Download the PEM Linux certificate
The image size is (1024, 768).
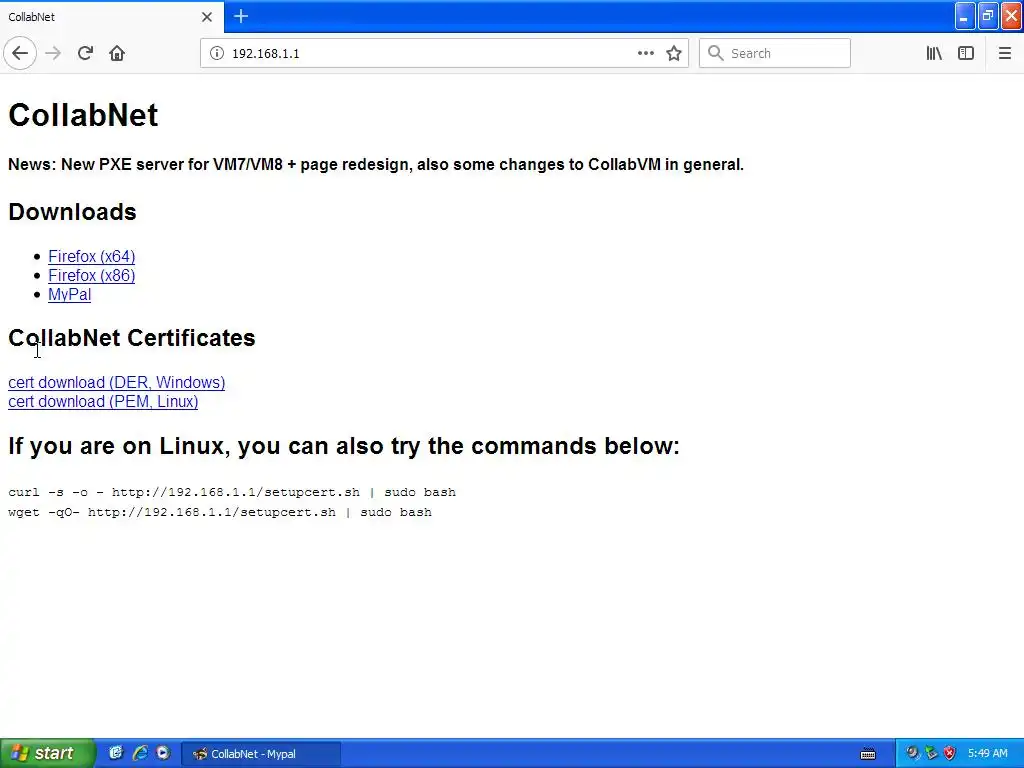click(x=103, y=401)
